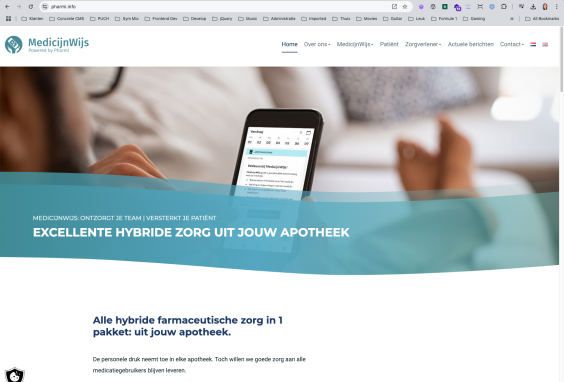Open the Chrome profile avatar
This screenshot has height=382, width=564.
pos(545,6)
